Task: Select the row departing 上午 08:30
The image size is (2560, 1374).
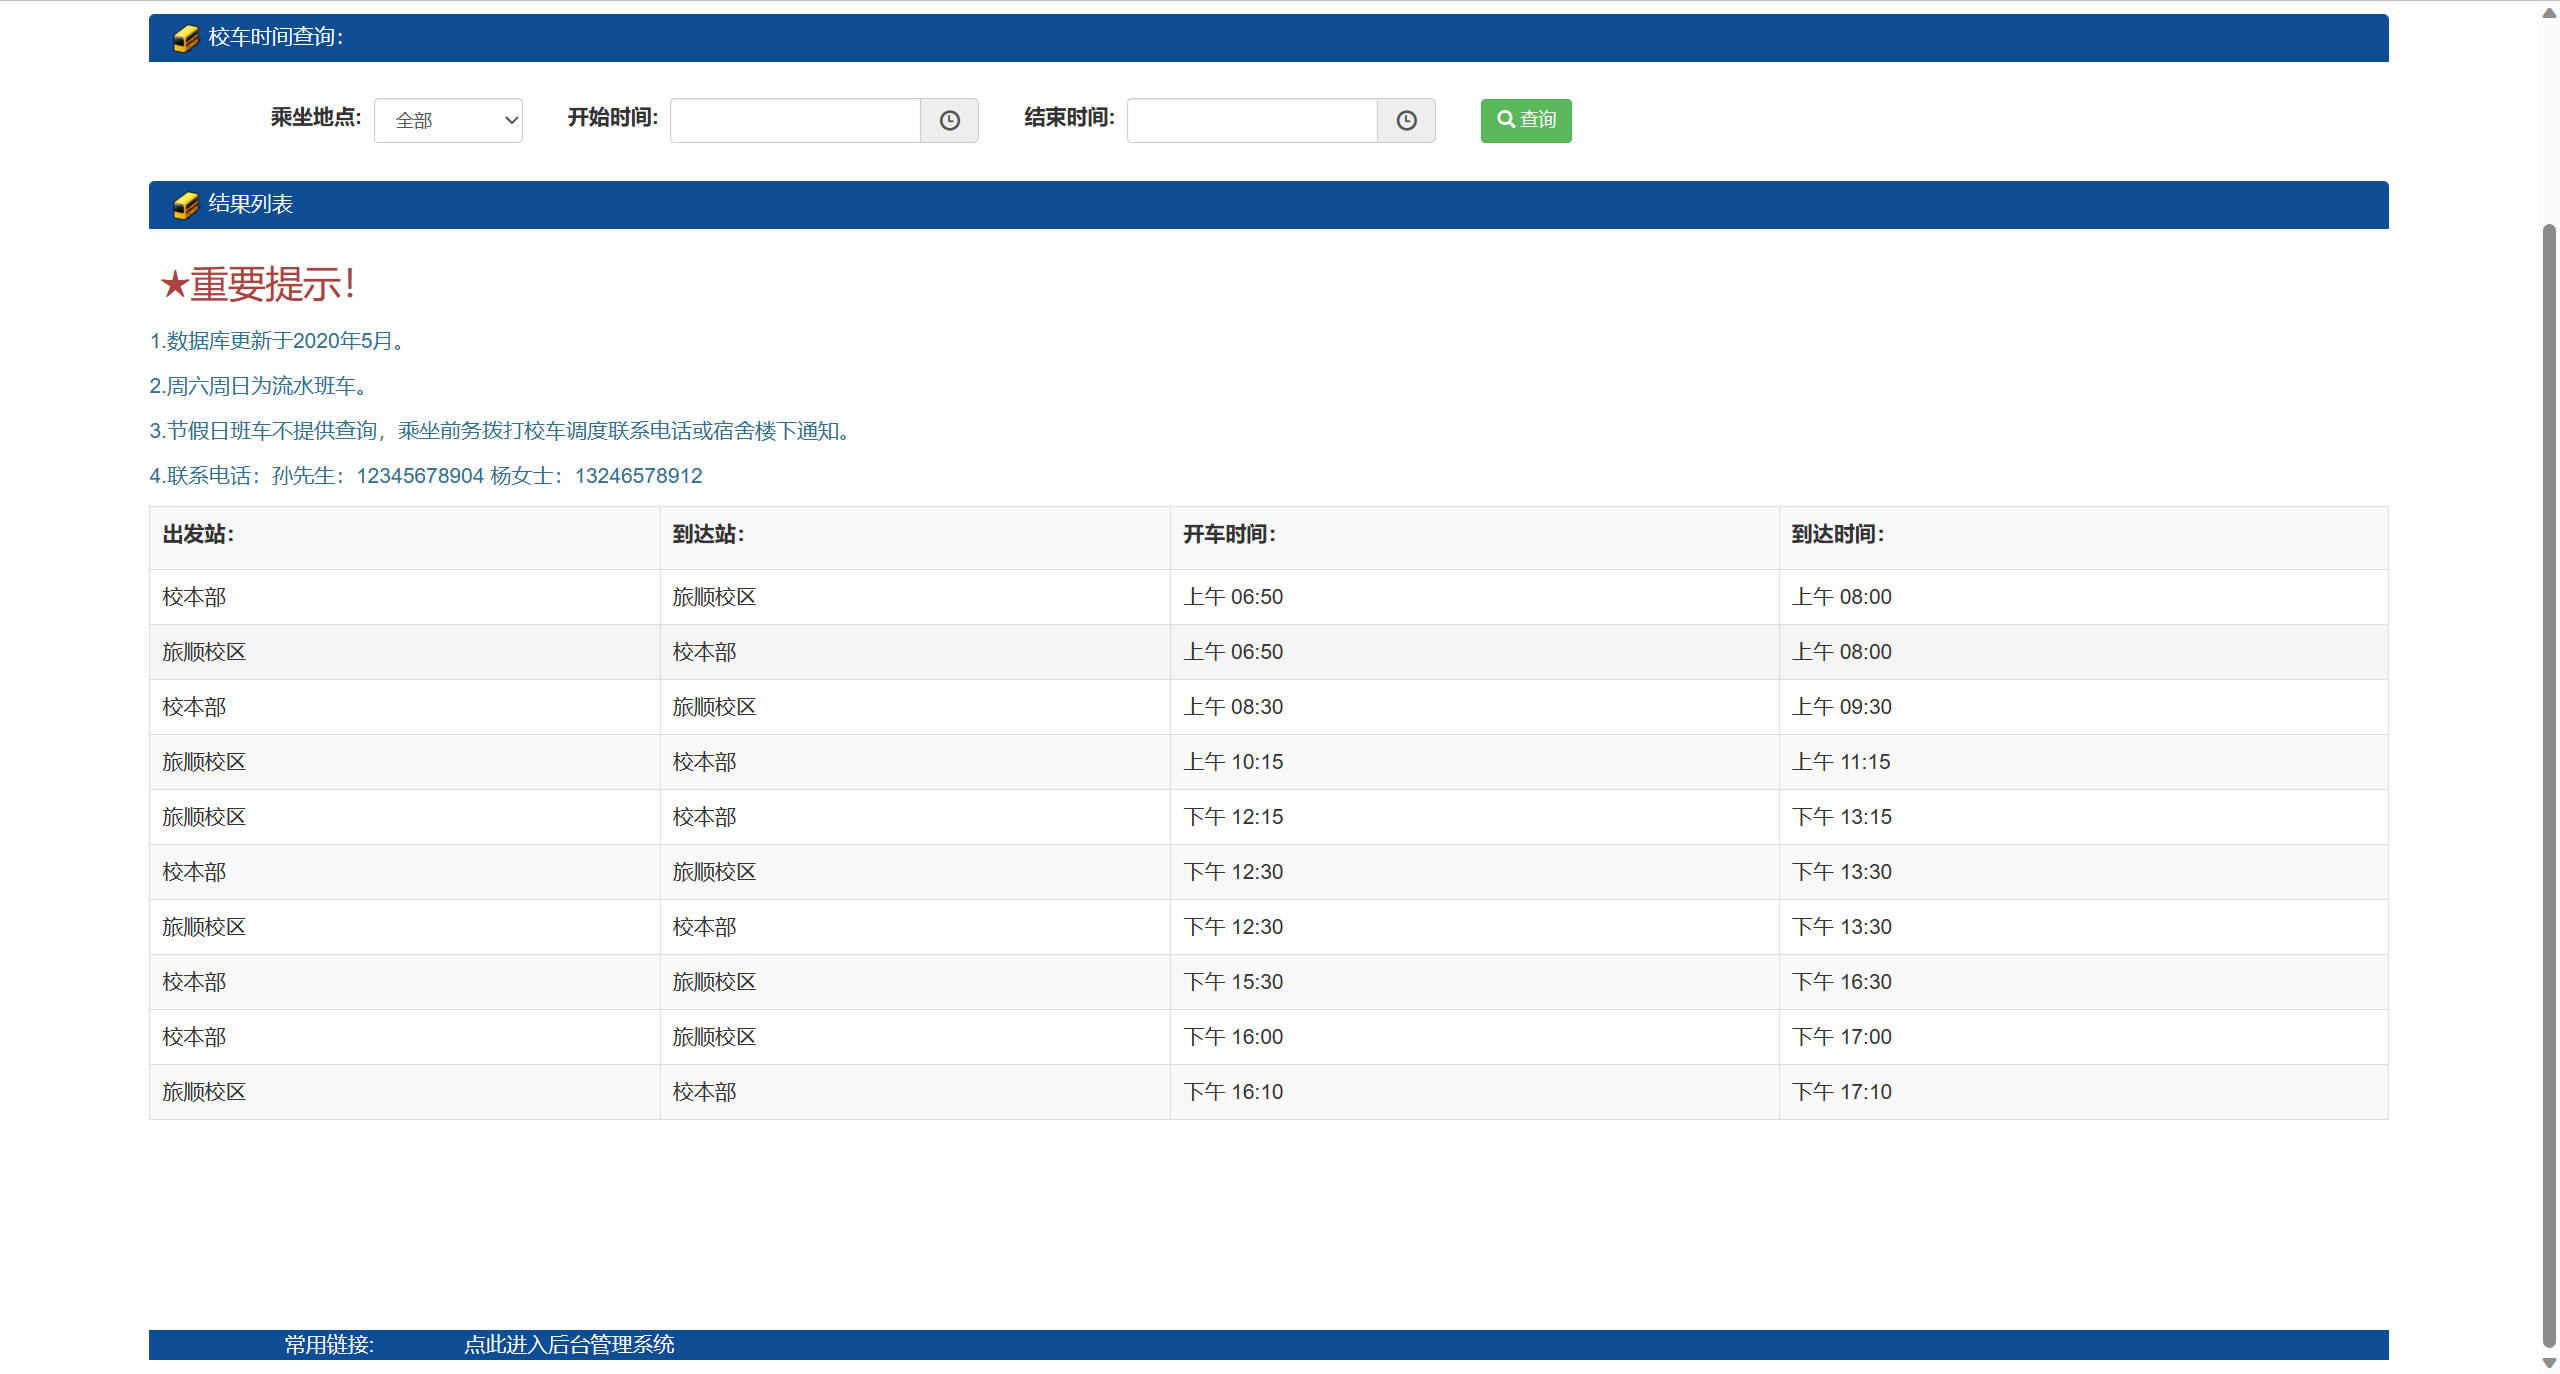Action: (1232, 707)
